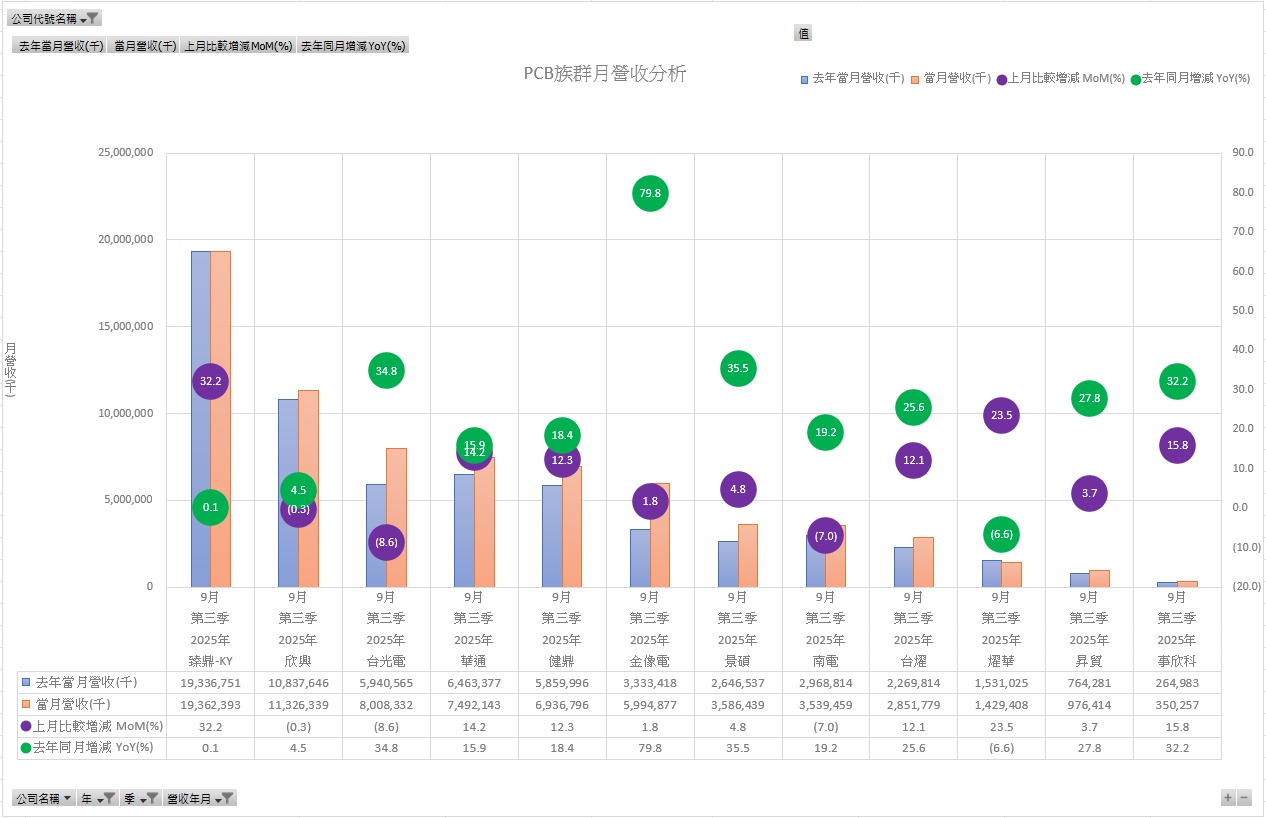Click the purple circle key in the MoM(%) table row
The width and height of the screenshot is (1266, 818).
coord(26,726)
